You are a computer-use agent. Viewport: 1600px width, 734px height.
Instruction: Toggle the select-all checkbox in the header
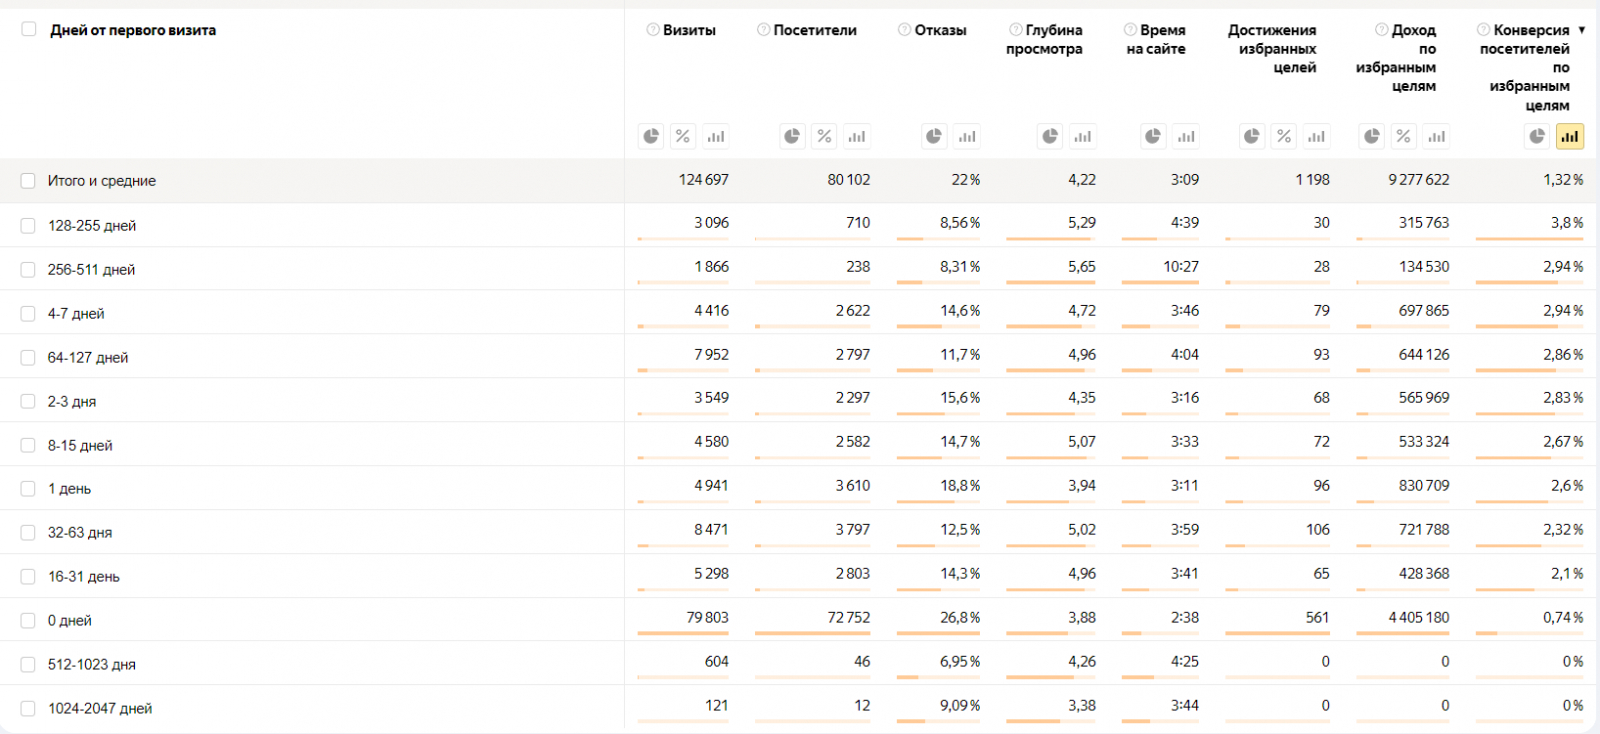point(29,30)
